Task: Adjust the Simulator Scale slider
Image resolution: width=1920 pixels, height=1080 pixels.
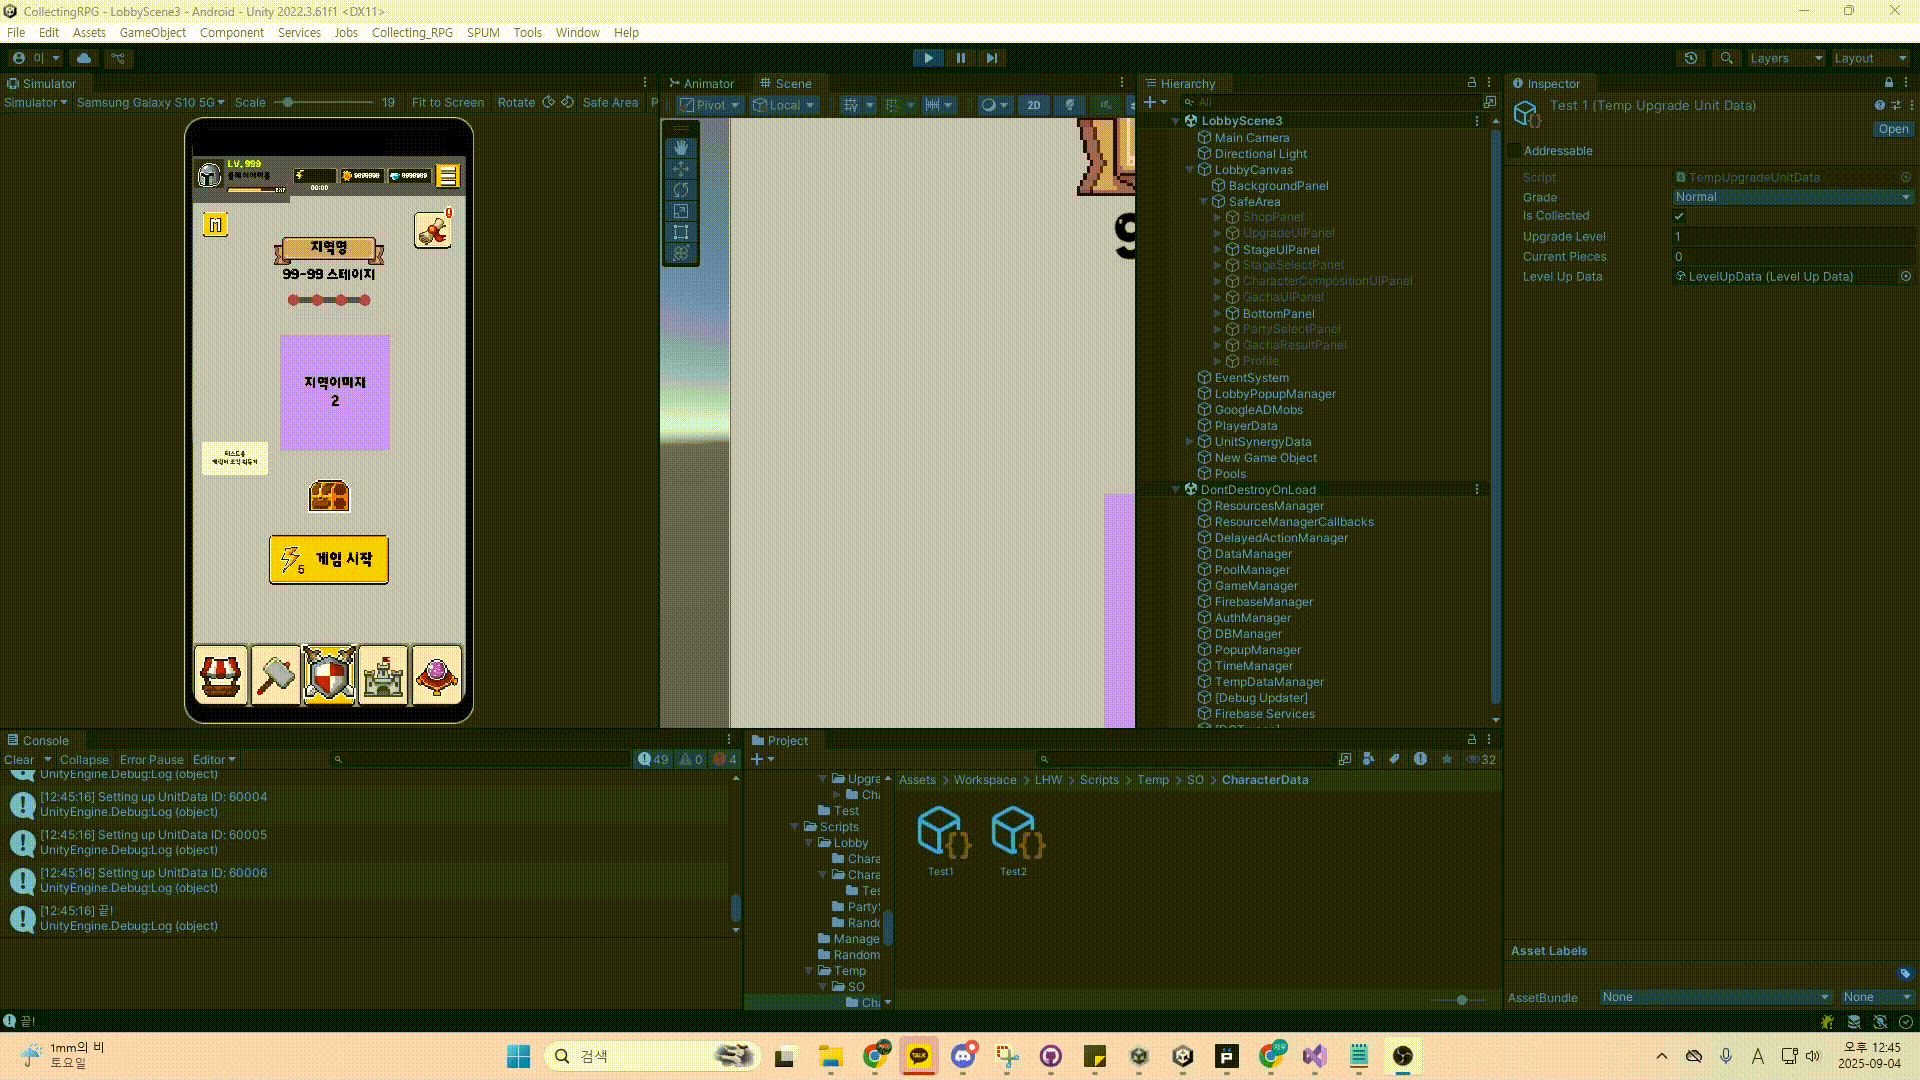Action: click(288, 102)
